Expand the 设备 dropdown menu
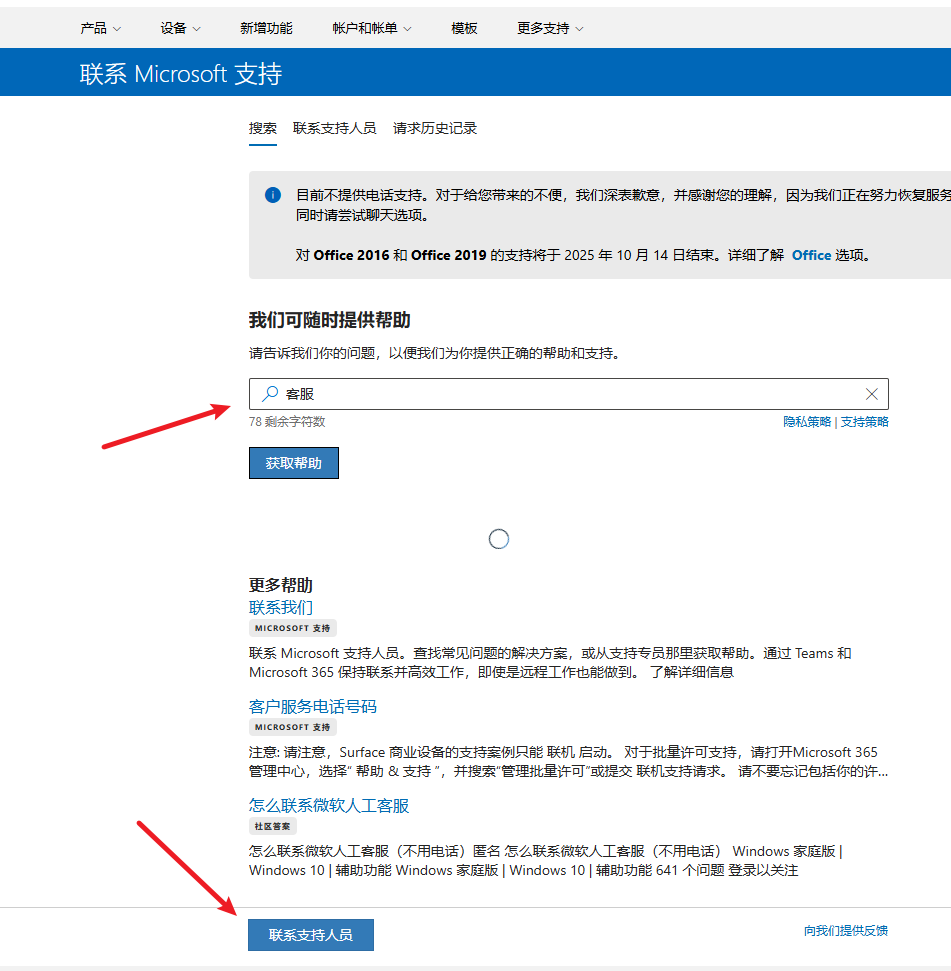 [x=180, y=28]
